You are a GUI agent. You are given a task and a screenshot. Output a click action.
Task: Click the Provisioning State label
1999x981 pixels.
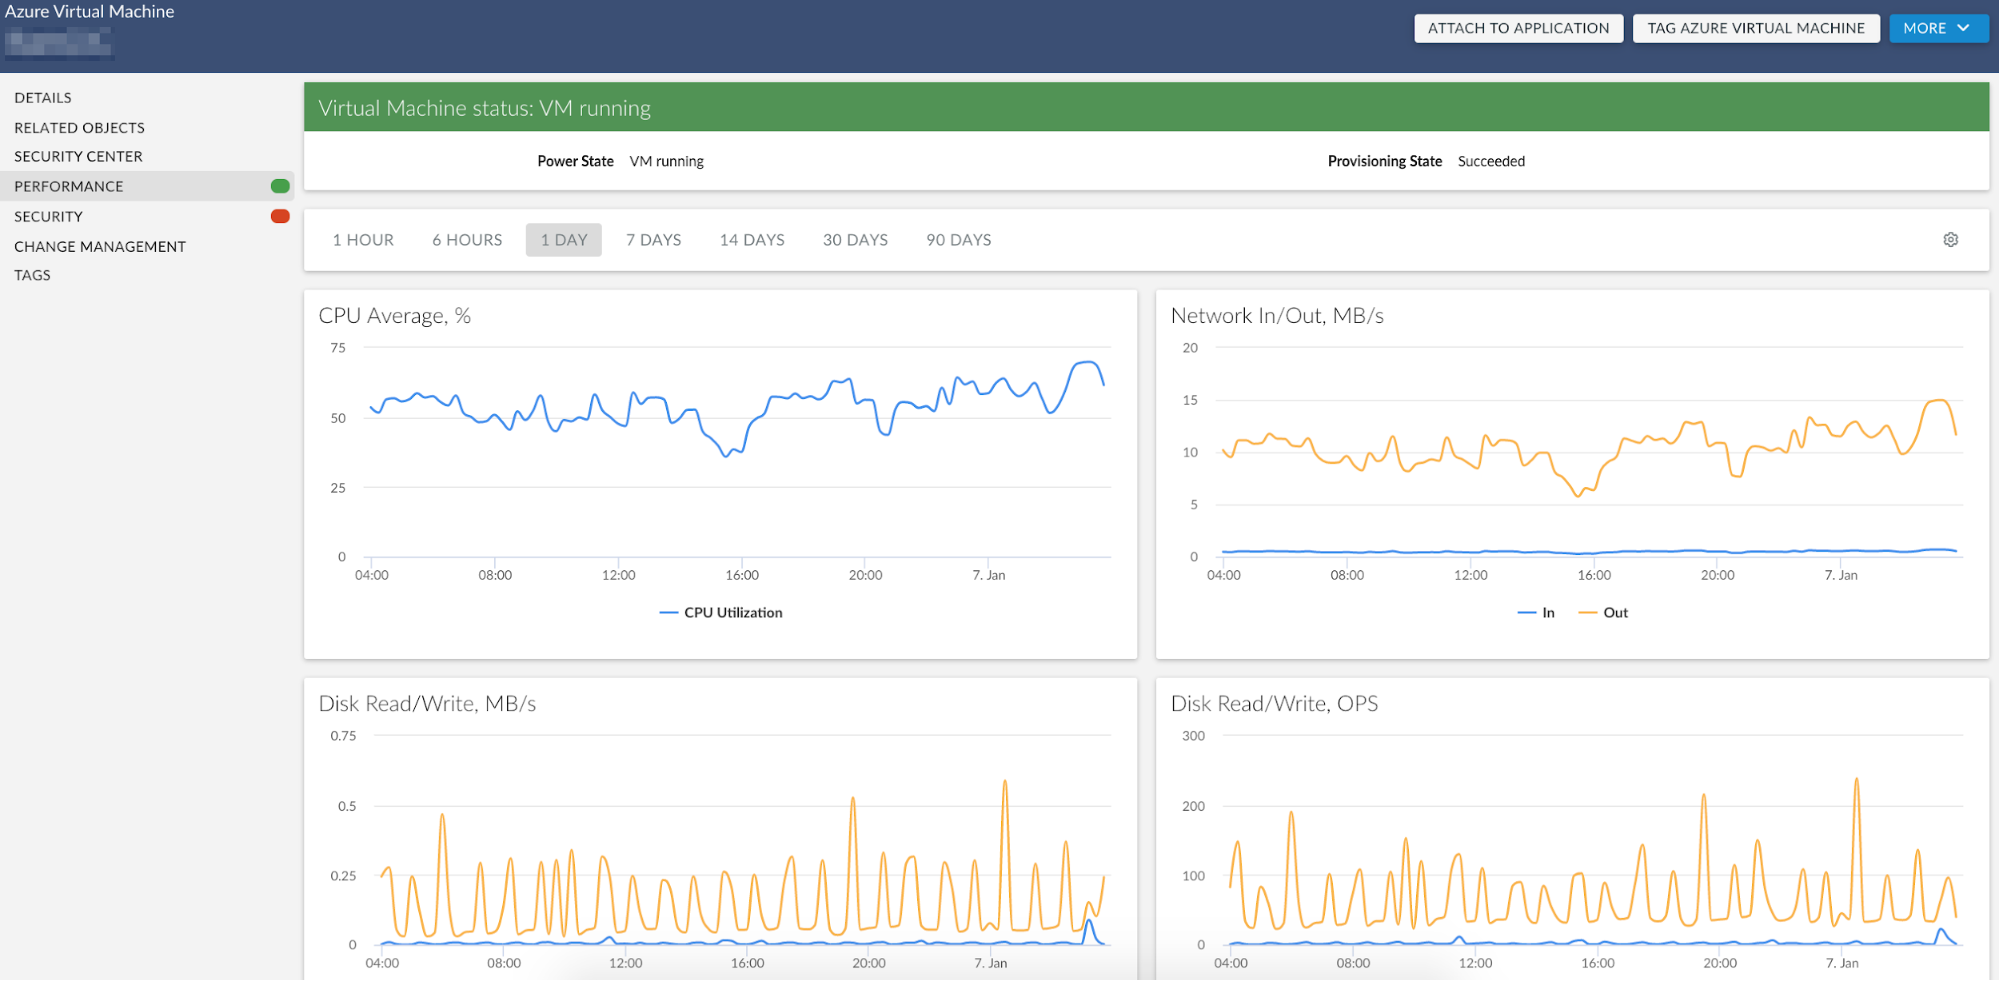(1385, 162)
